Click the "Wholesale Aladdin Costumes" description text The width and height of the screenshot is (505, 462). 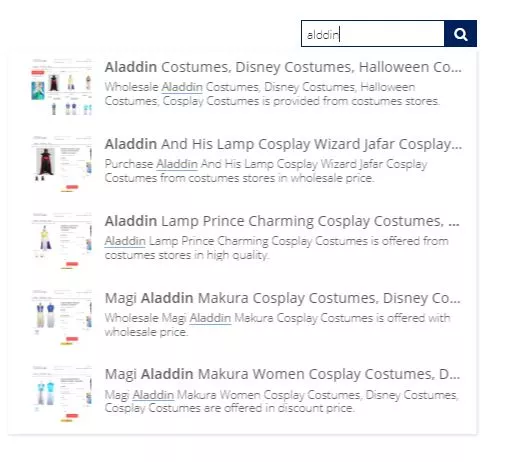[x=272, y=94]
